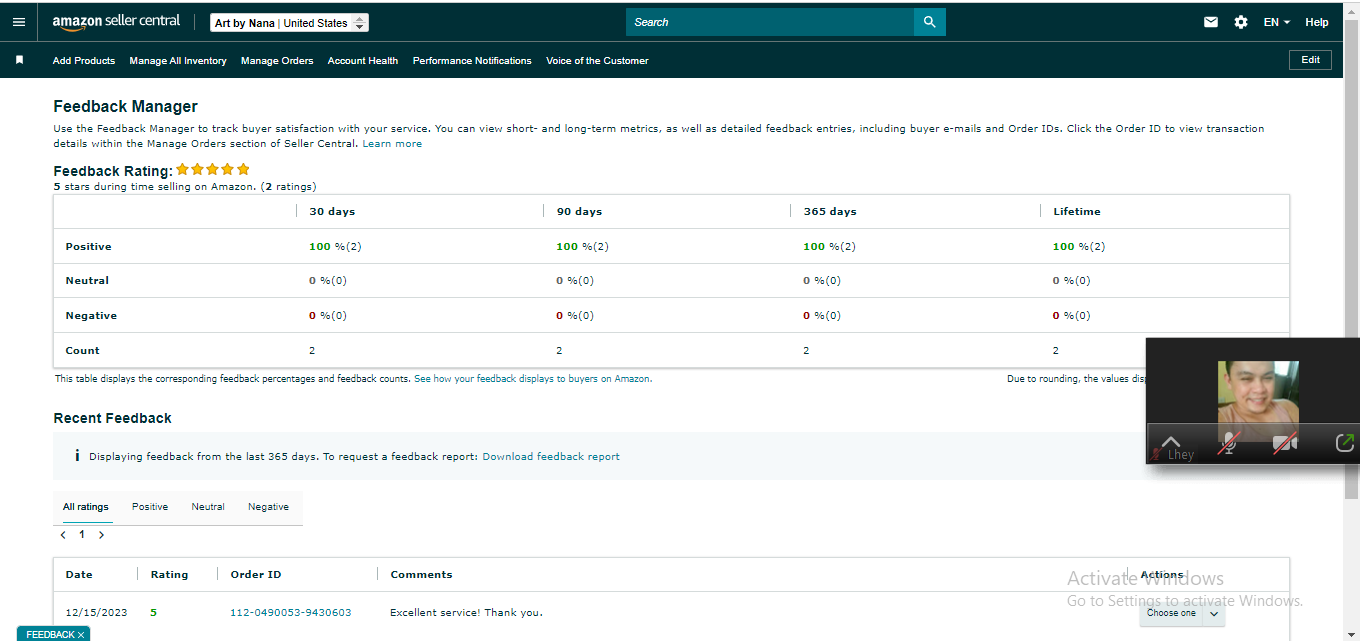
Task: Click the Order ID column header
Action: pos(256,575)
